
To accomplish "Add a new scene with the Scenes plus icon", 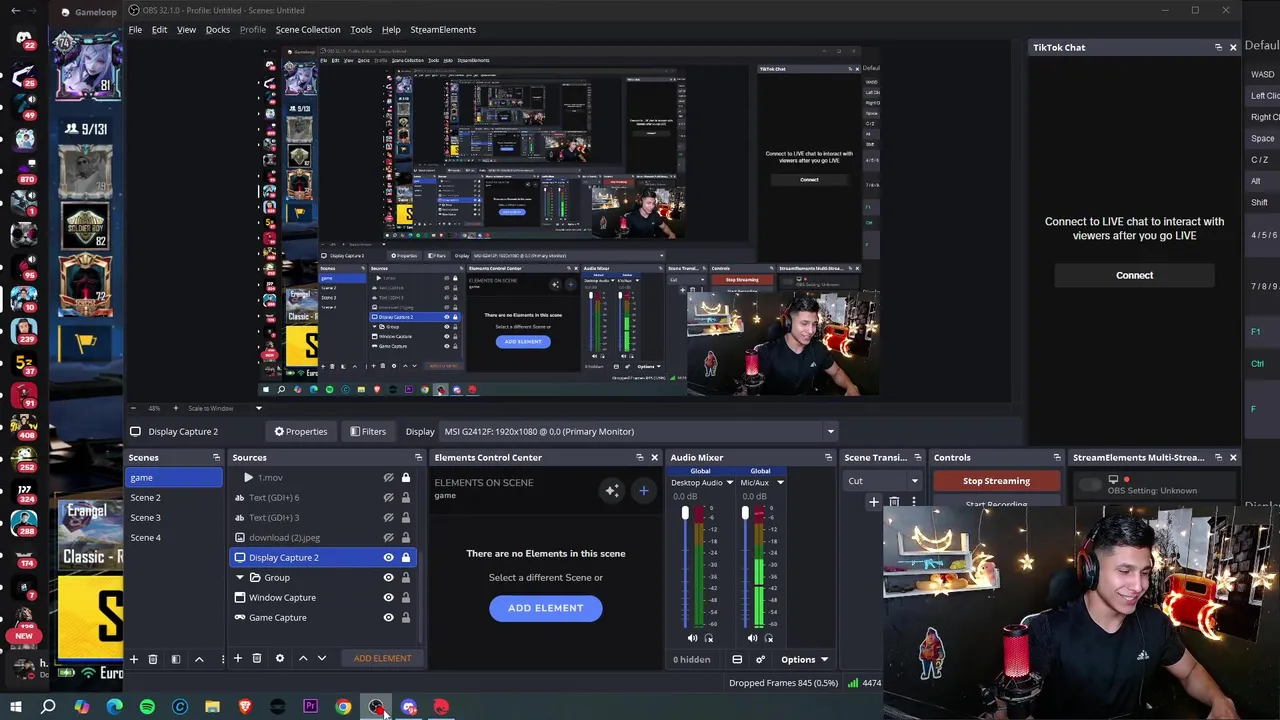I will [133, 658].
